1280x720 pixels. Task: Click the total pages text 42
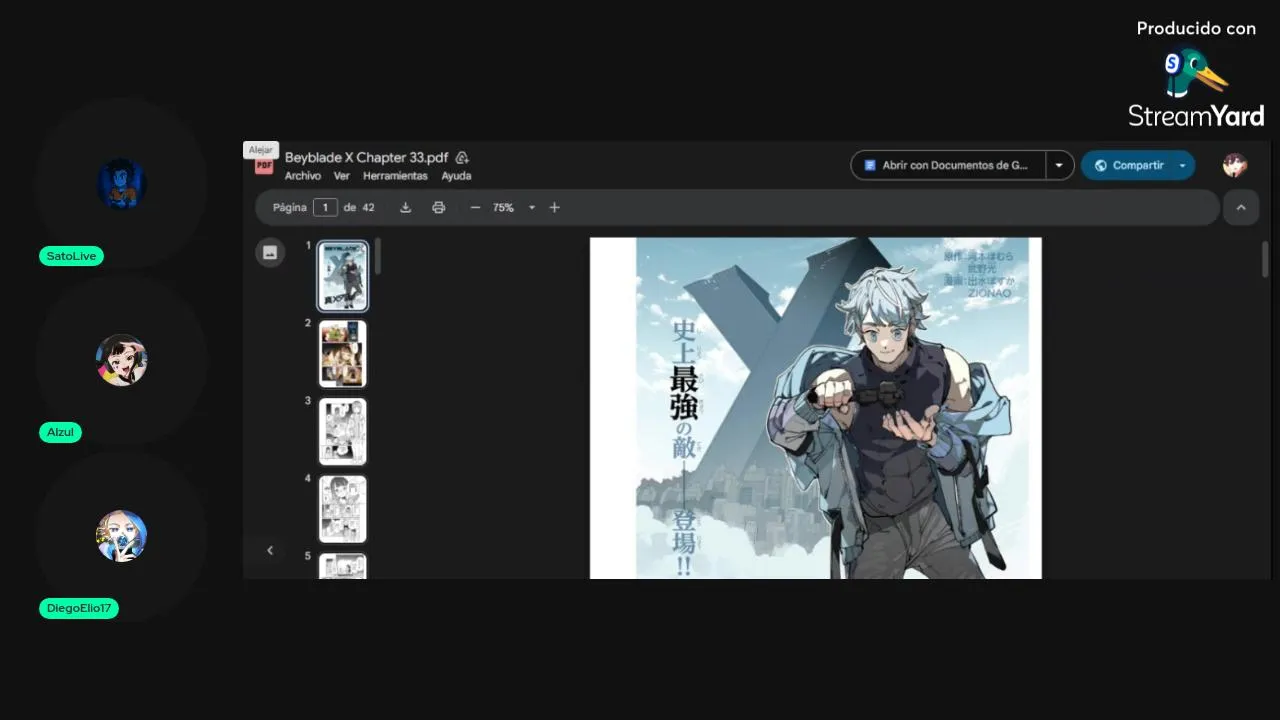click(368, 207)
